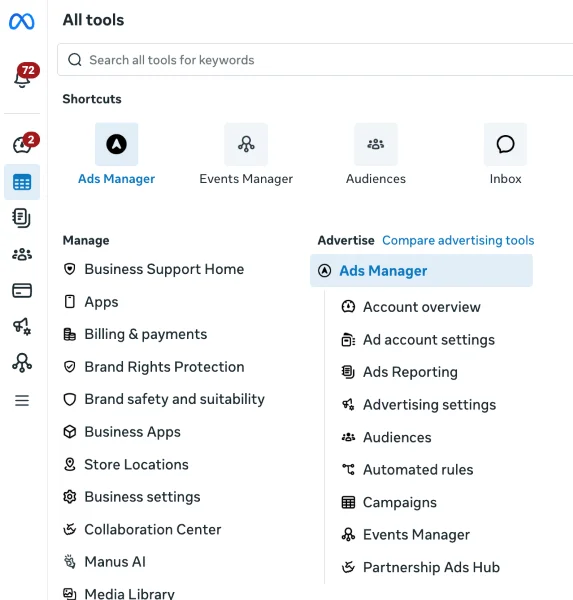This screenshot has width=573, height=600.
Task: Click Manus AI hand icon
Action: 69,562
